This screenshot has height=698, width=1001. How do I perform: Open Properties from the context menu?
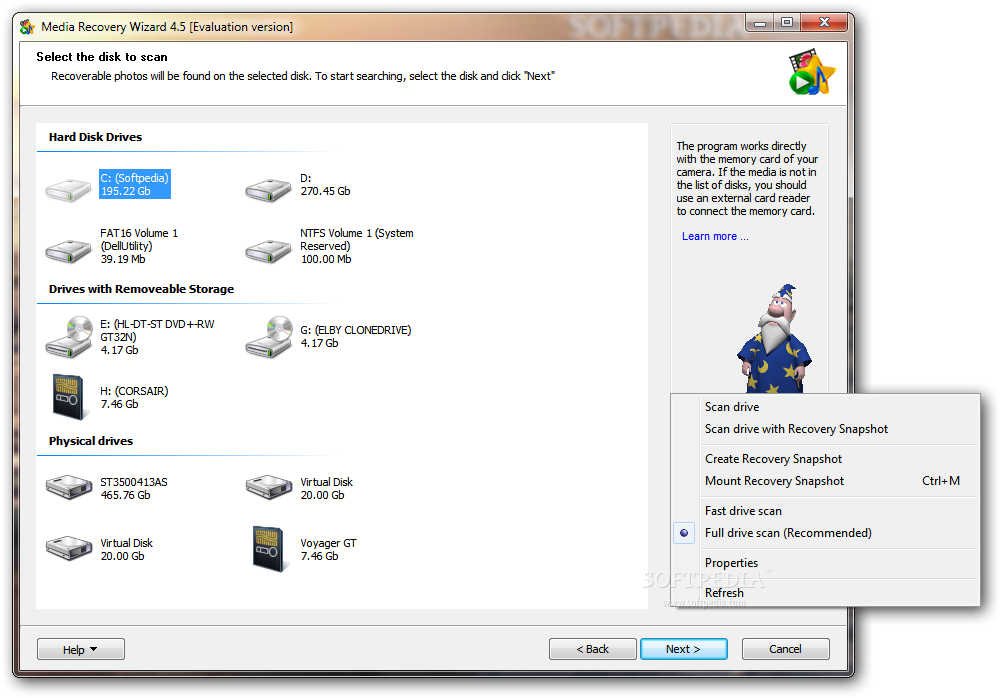click(x=732, y=563)
